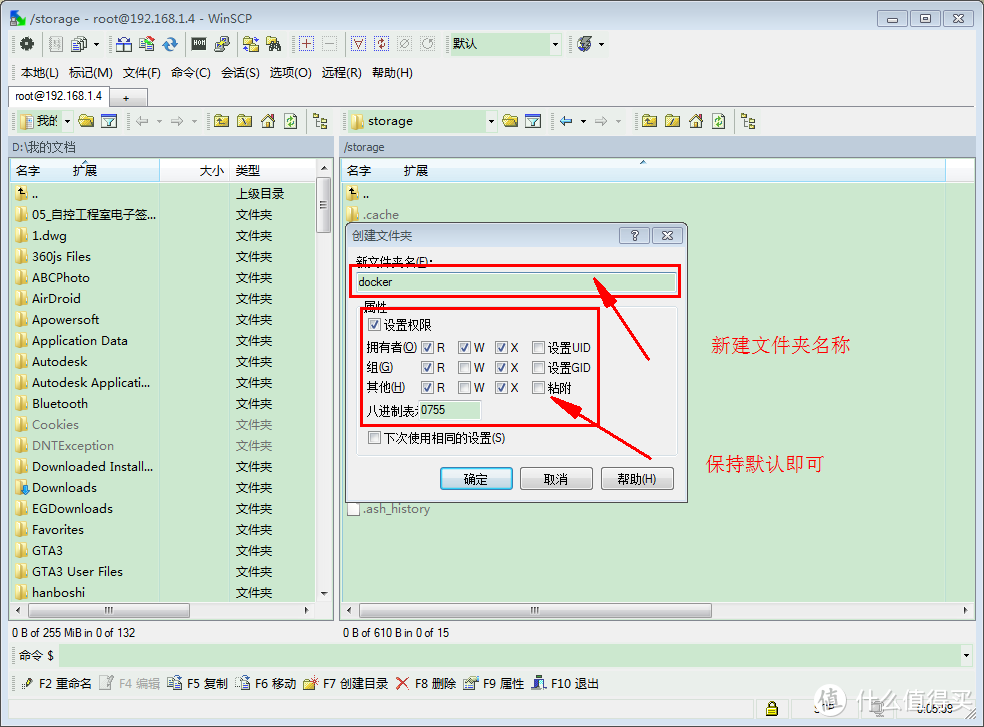Click the find files binoculars icon
Viewport: 984px width, 727px height.
pos(274,44)
